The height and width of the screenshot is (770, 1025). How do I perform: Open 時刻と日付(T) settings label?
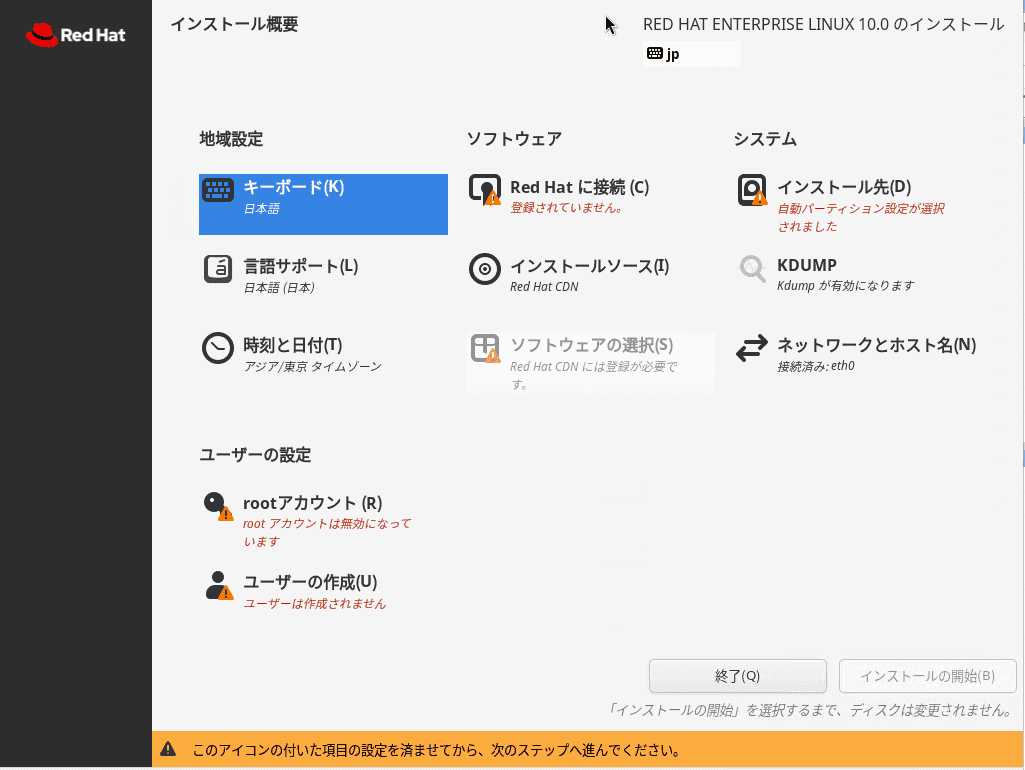point(293,345)
